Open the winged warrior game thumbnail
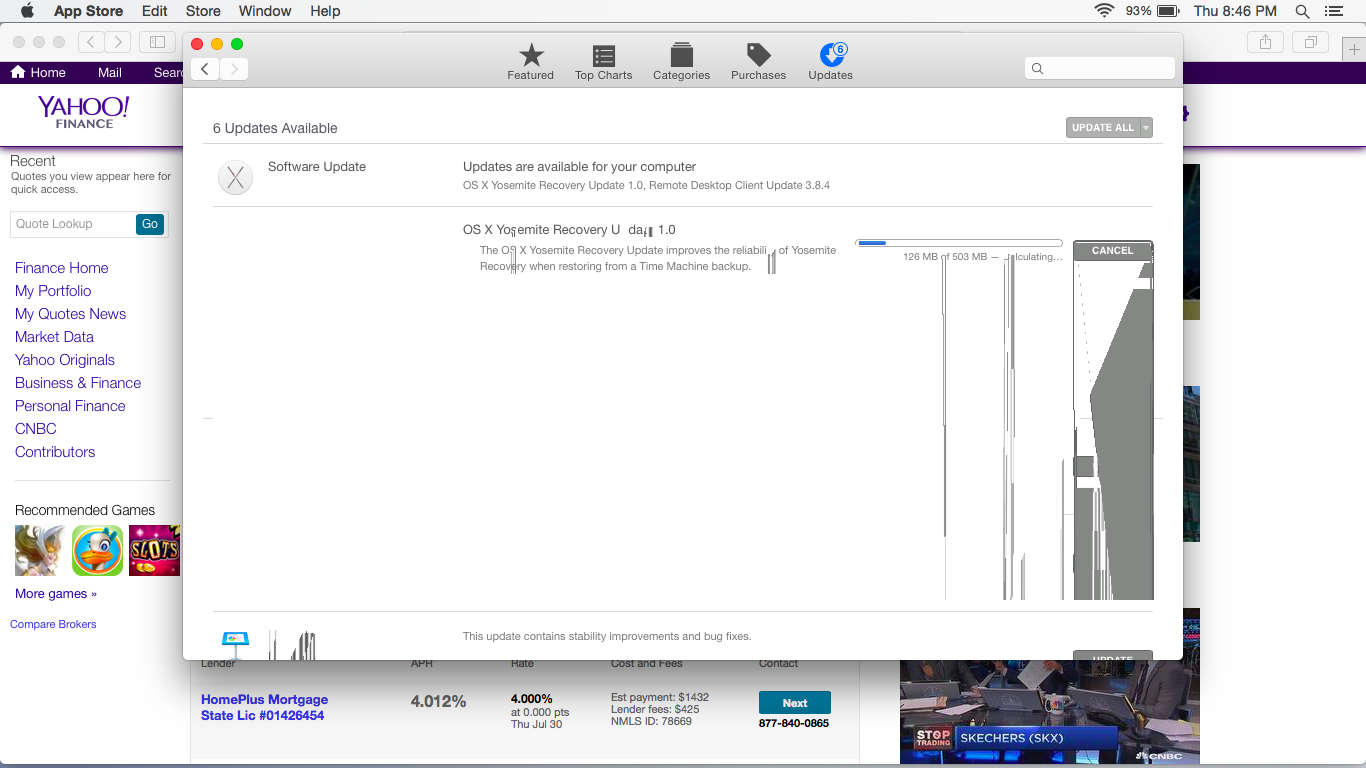Image resolution: width=1366 pixels, height=768 pixels. [41, 550]
